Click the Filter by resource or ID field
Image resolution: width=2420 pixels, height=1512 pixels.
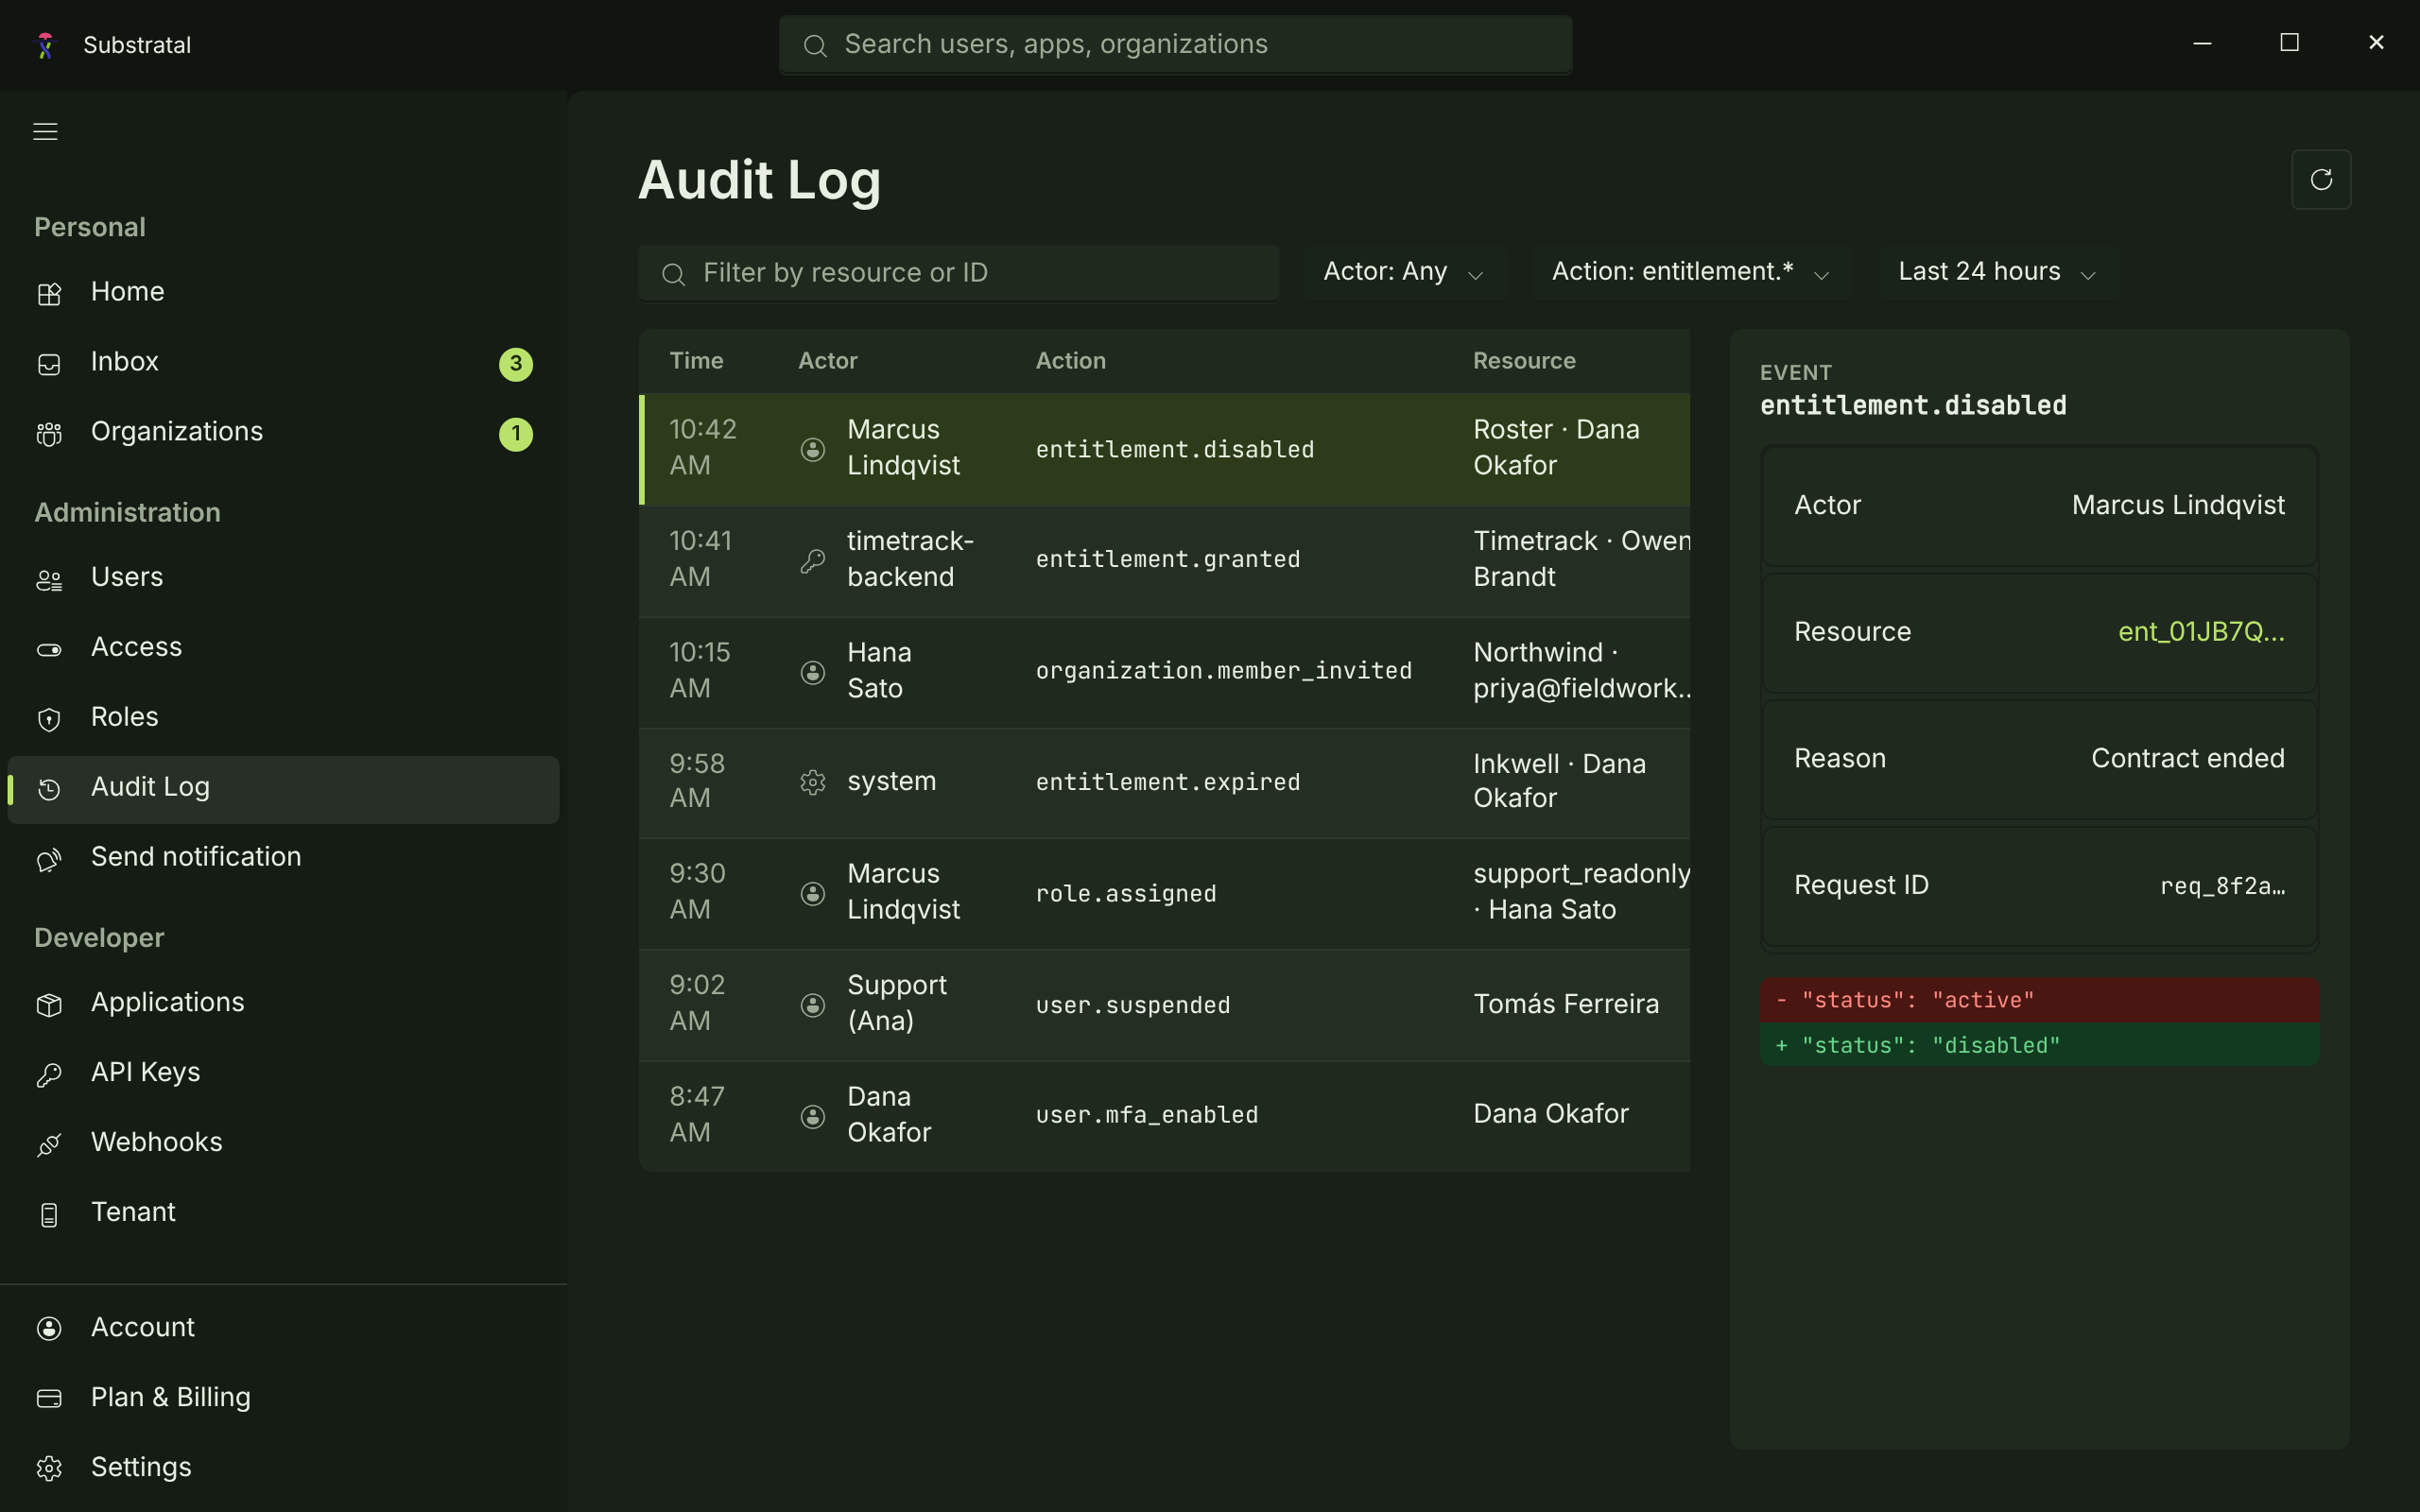click(958, 272)
